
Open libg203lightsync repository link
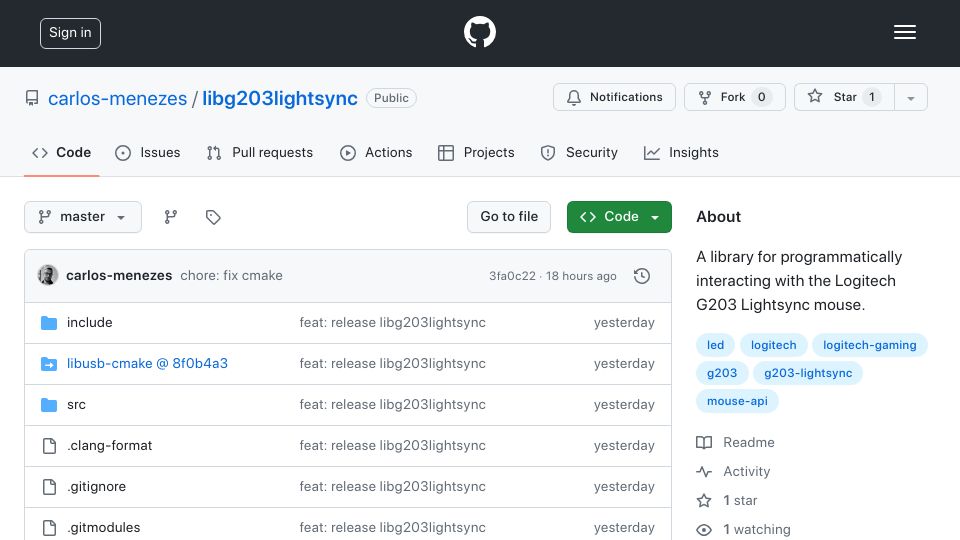click(280, 99)
